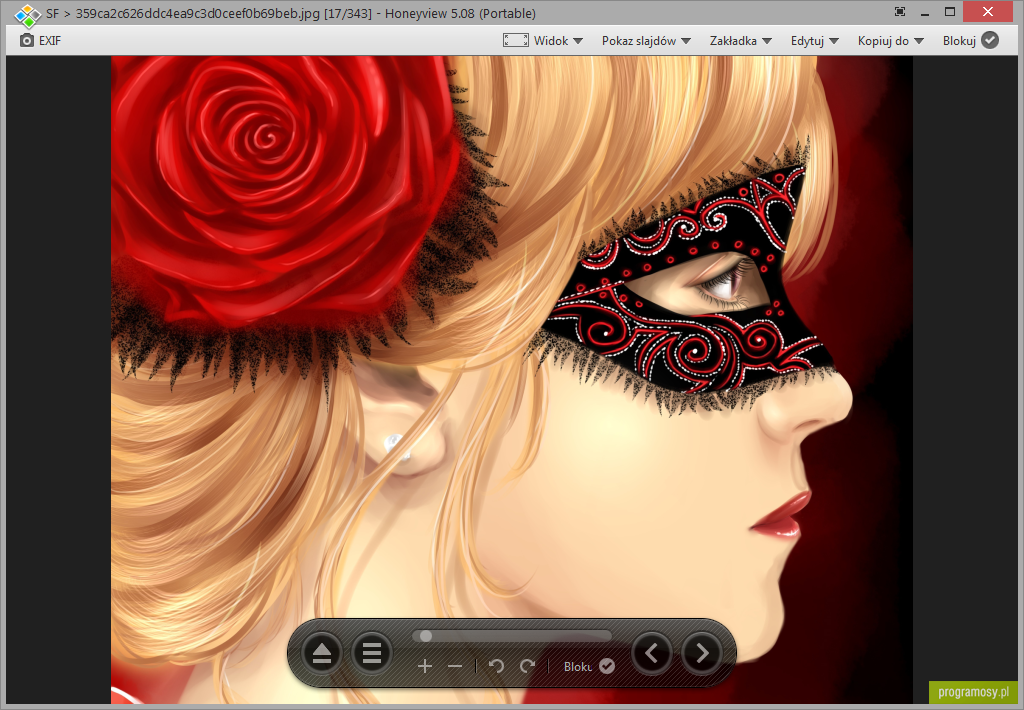Zoom out with the minus icon
1024x710 pixels.
point(455,666)
